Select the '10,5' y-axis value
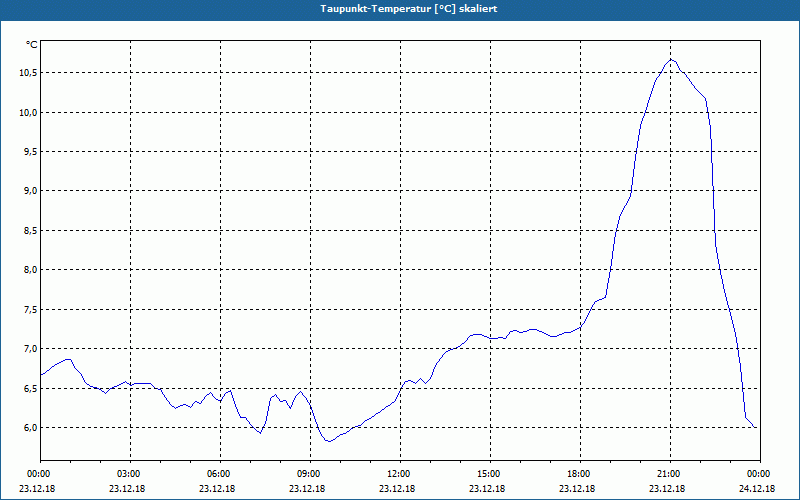 point(28,73)
